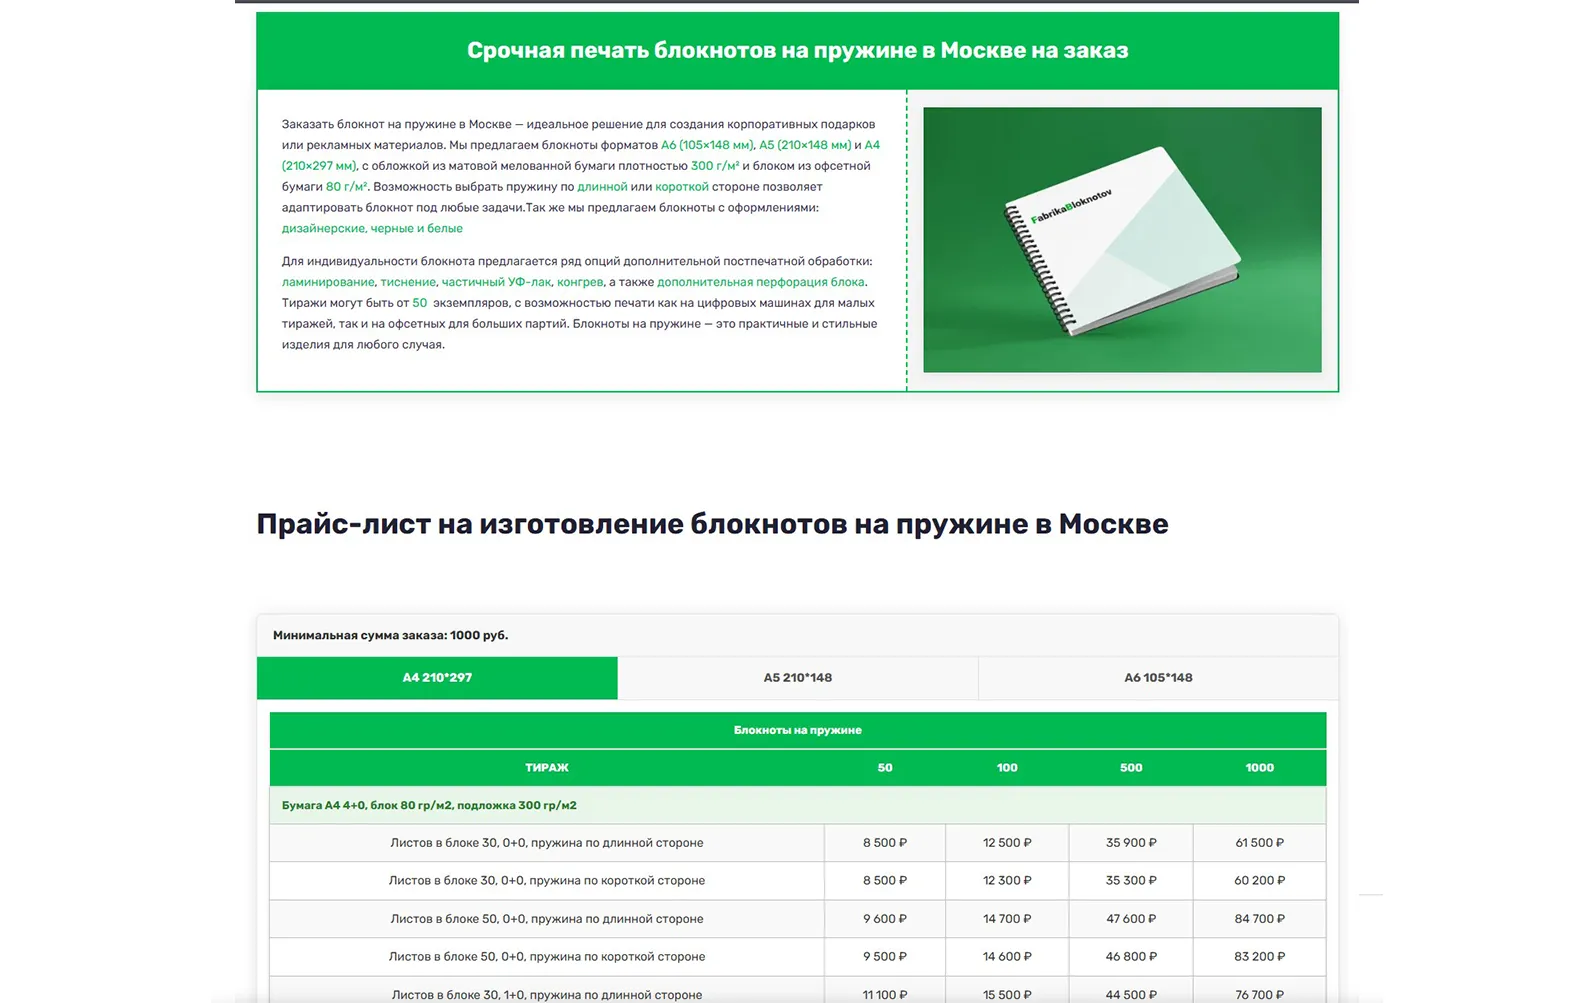
Task: Click the 60 200 ₽ price cell
Action: pos(1260,881)
